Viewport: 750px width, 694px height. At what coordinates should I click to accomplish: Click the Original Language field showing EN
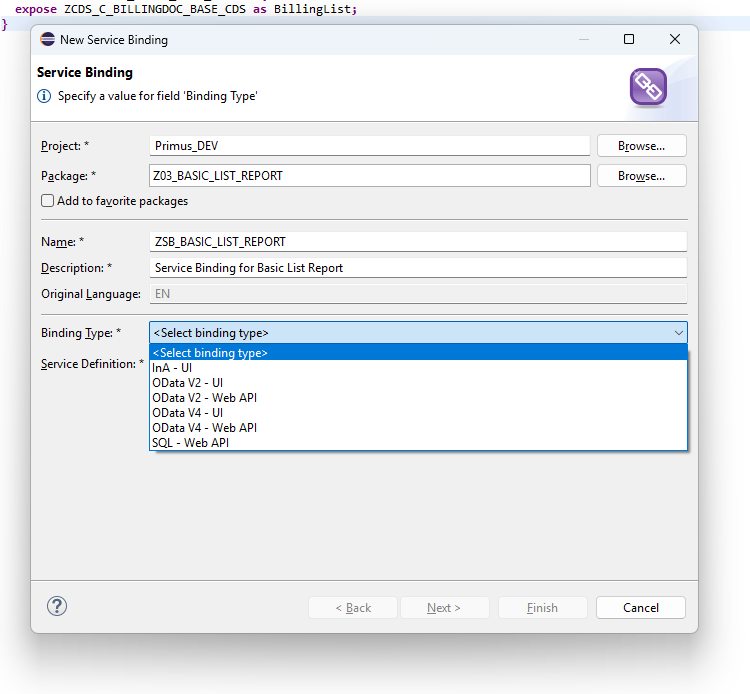click(x=419, y=293)
